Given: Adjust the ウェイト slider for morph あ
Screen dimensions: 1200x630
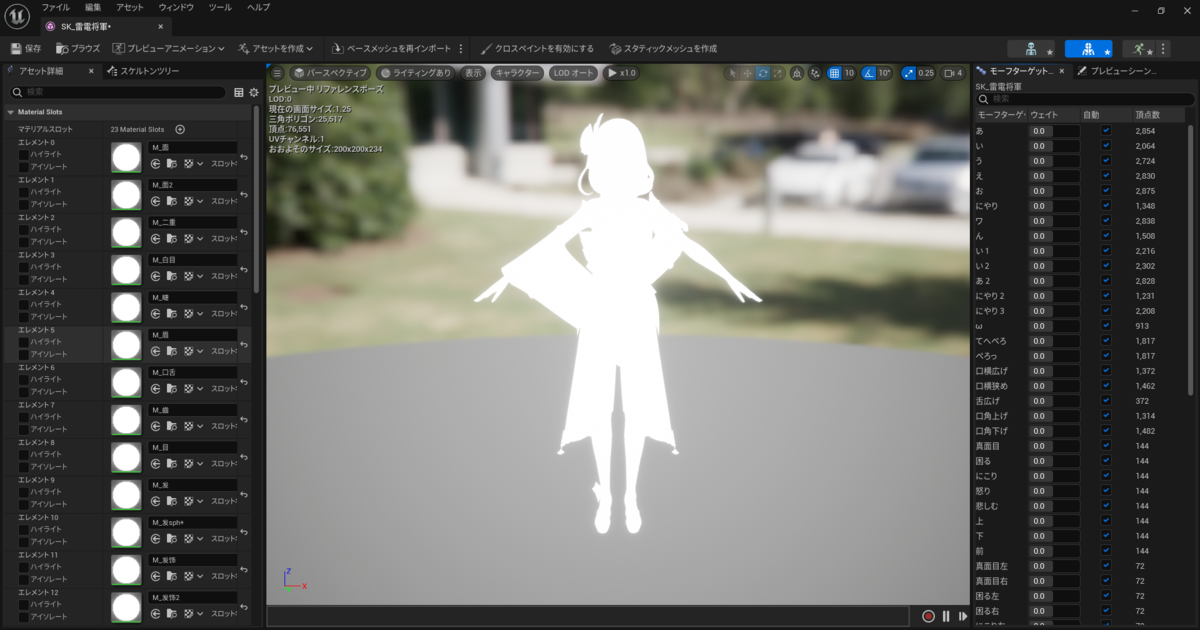Looking at the screenshot, I should [x=1054, y=131].
